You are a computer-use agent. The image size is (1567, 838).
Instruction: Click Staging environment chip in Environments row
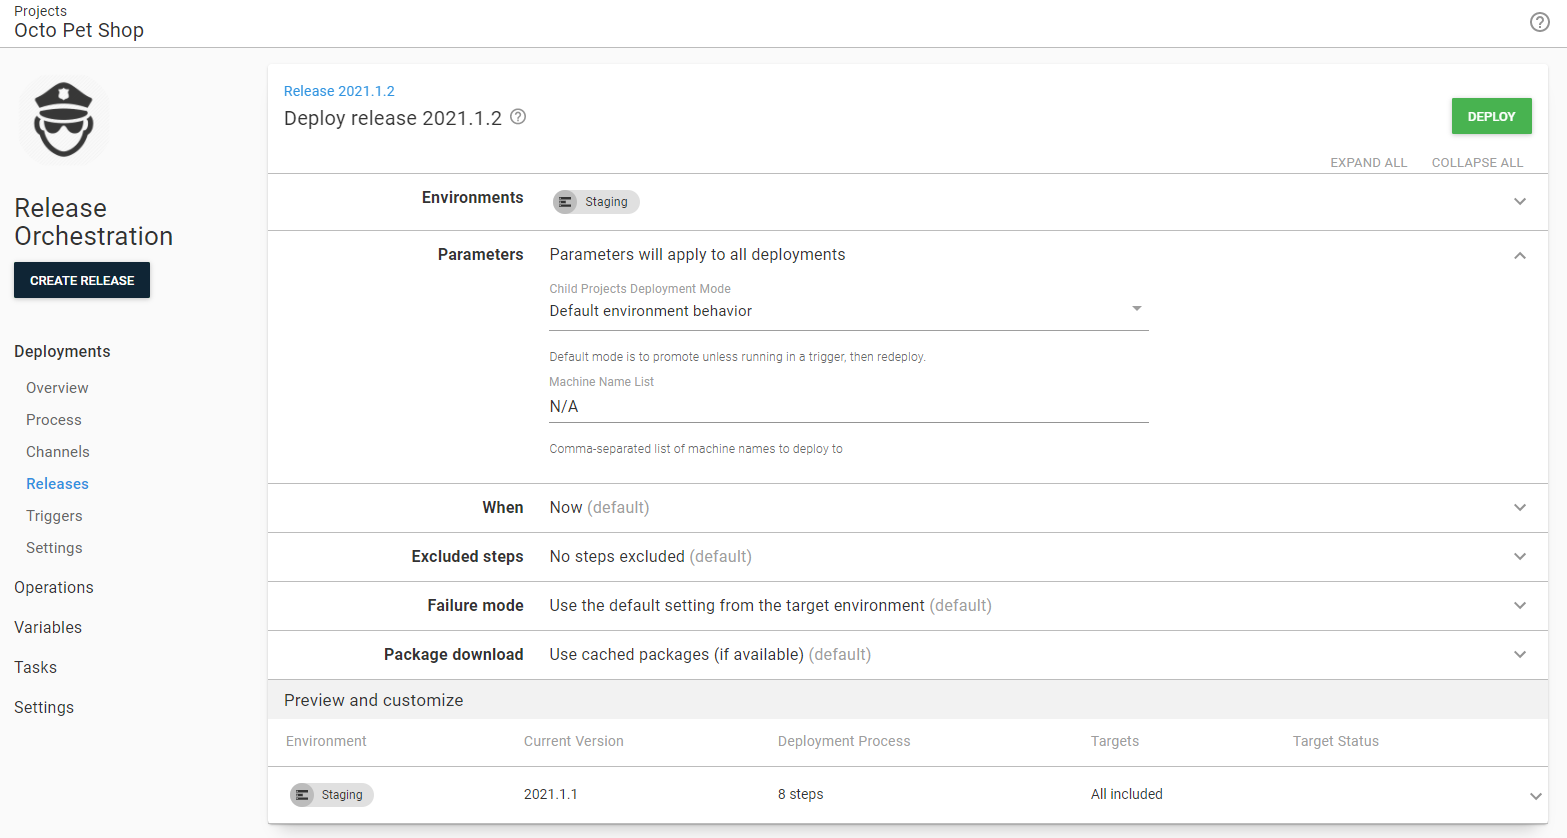point(596,202)
